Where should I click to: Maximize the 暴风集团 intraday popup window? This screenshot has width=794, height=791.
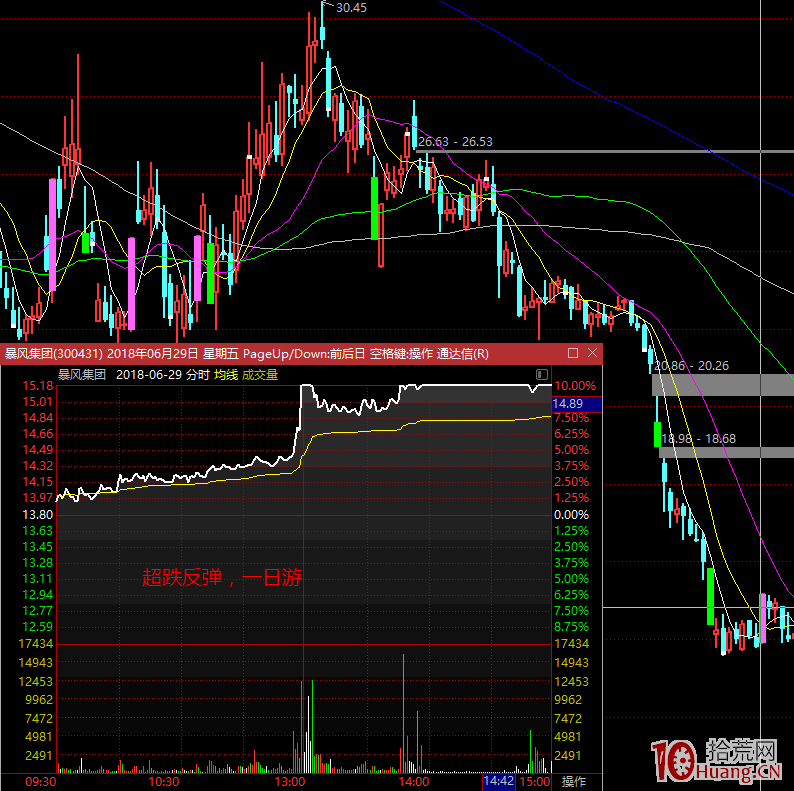coord(573,353)
